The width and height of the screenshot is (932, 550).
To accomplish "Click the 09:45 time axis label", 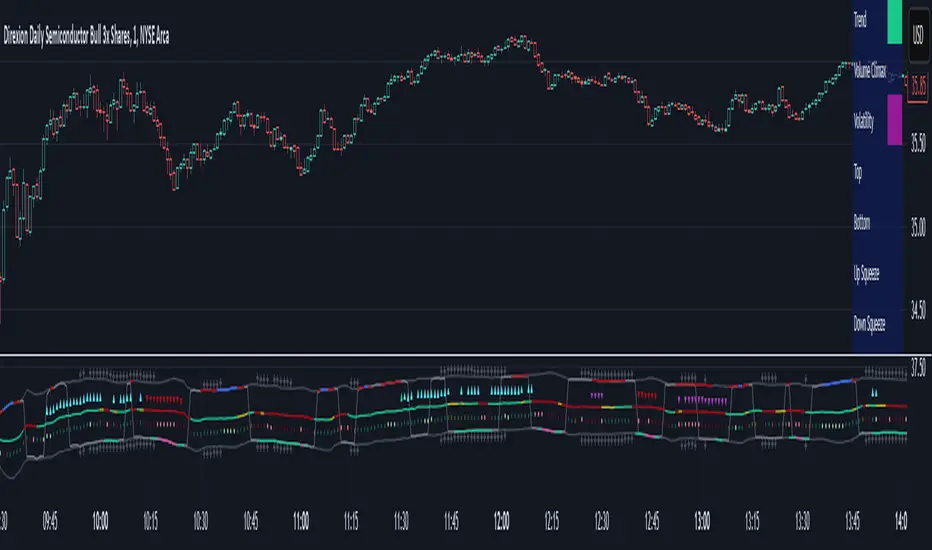I will pyautogui.click(x=50, y=521).
